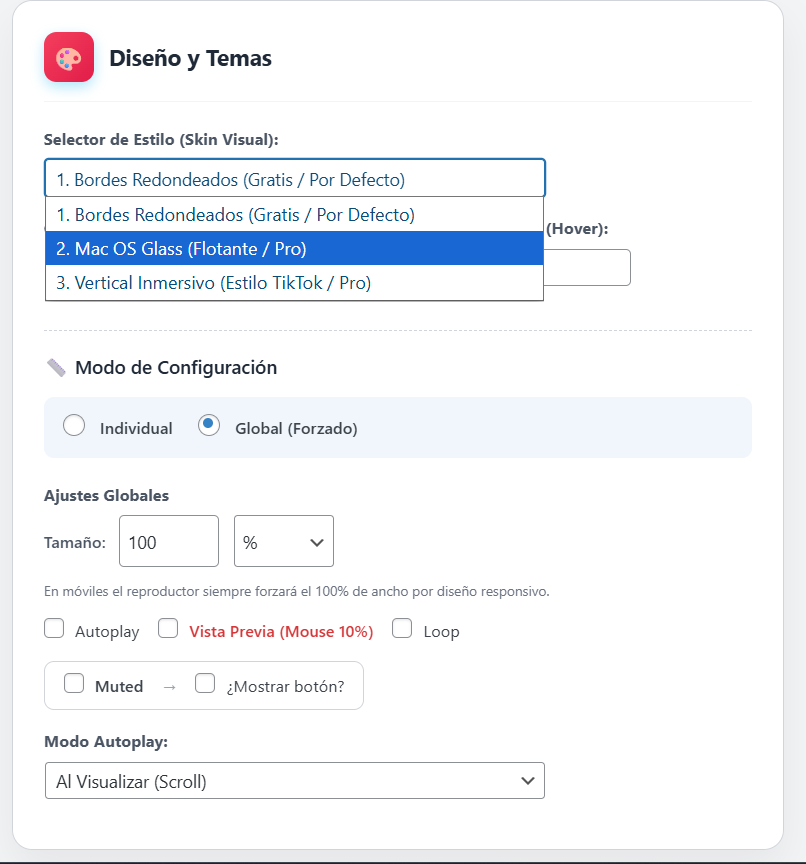Tick the Muted checkbox
The width and height of the screenshot is (806, 864).
tap(74, 684)
